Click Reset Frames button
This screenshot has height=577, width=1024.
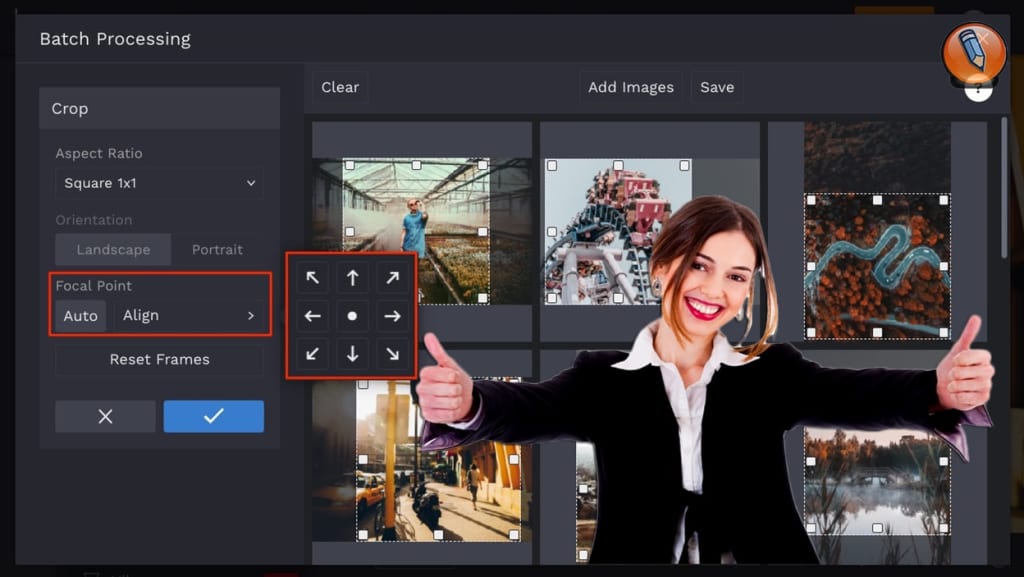pos(159,360)
